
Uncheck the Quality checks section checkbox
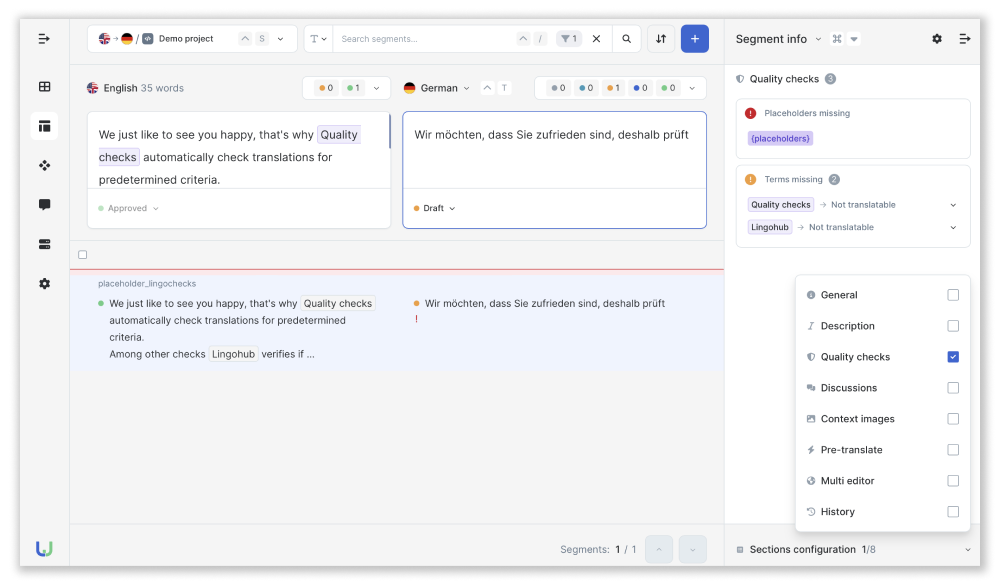coord(953,357)
